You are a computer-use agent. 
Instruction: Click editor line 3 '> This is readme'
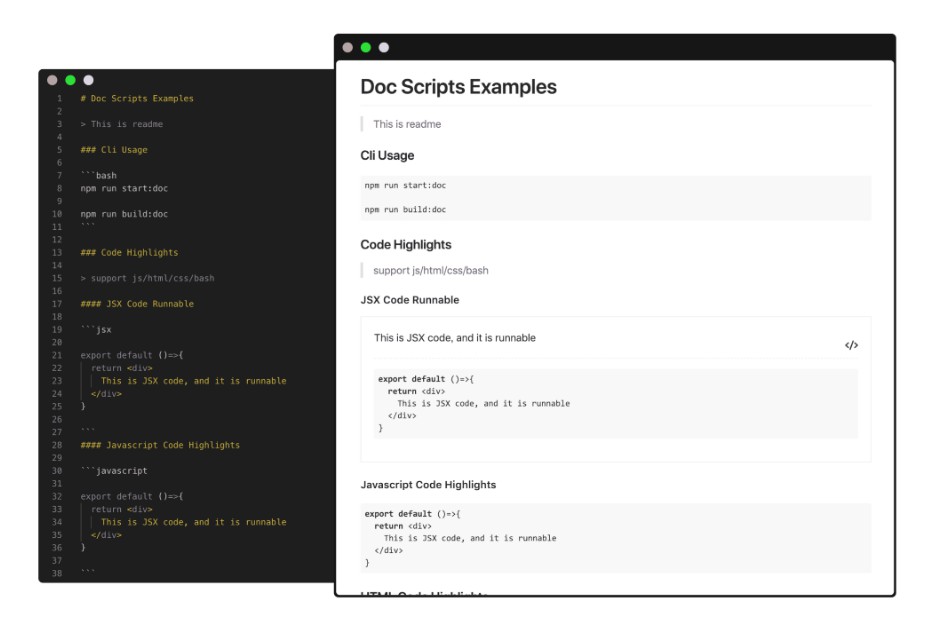pyautogui.click(x=121, y=124)
